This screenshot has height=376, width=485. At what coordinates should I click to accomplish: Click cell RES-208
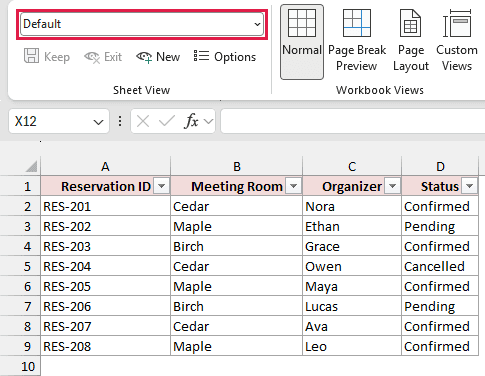coord(105,346)
